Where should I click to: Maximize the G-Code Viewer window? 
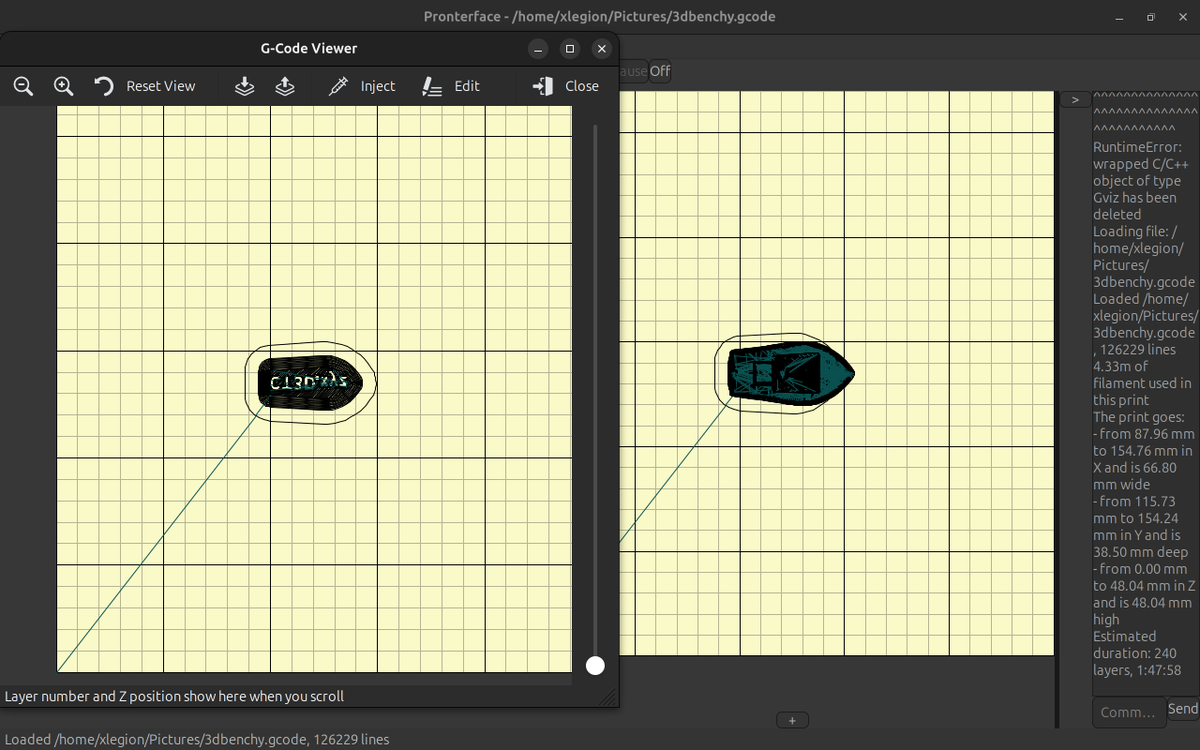(x=570, y=48)
